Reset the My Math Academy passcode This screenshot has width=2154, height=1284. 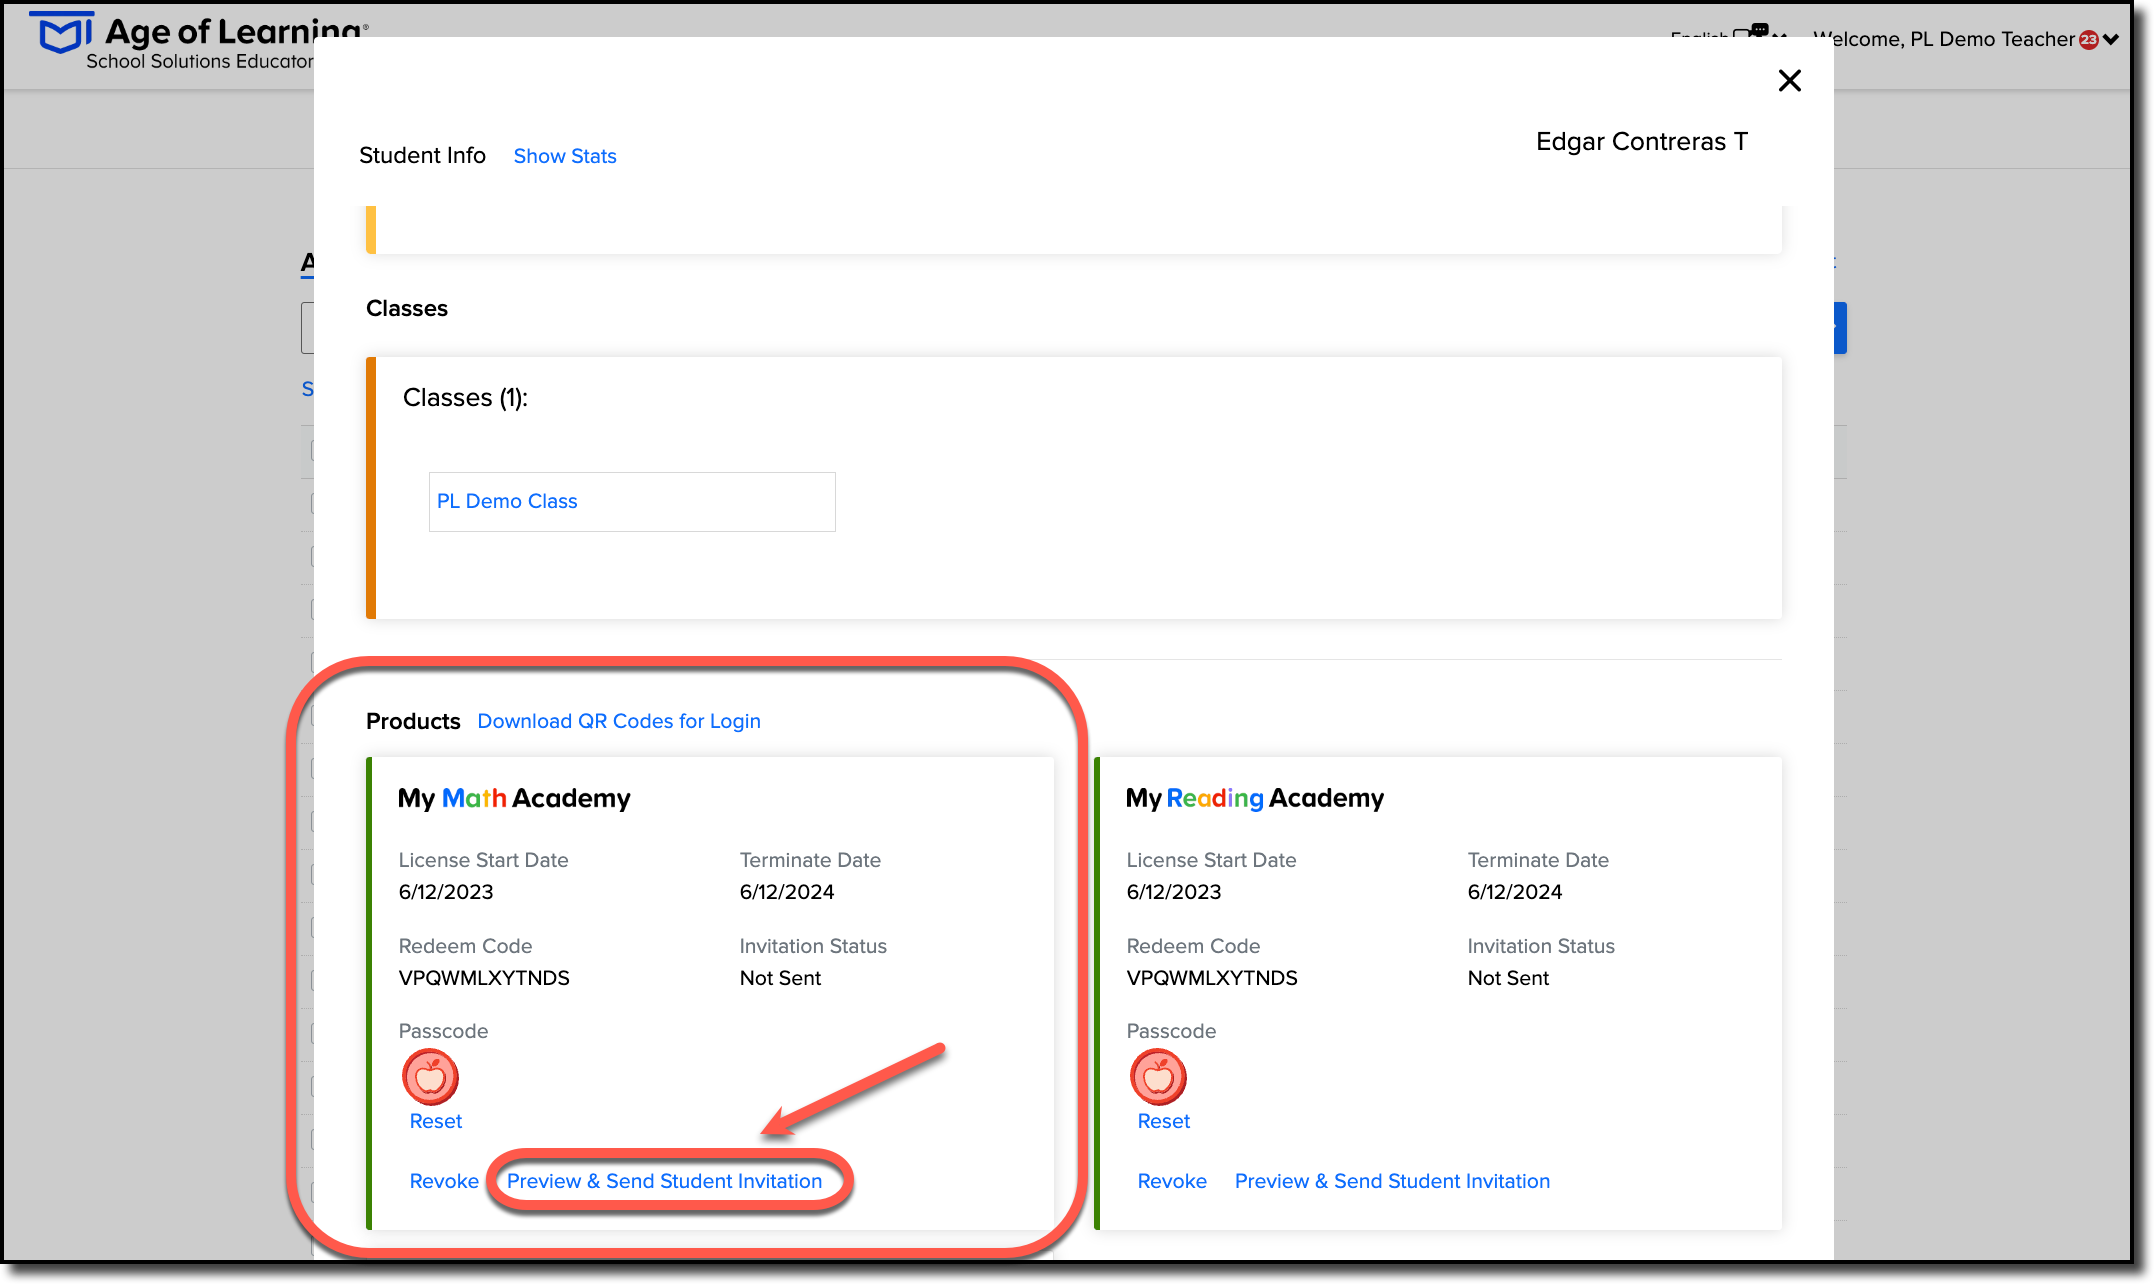(x=436, y=1121)
